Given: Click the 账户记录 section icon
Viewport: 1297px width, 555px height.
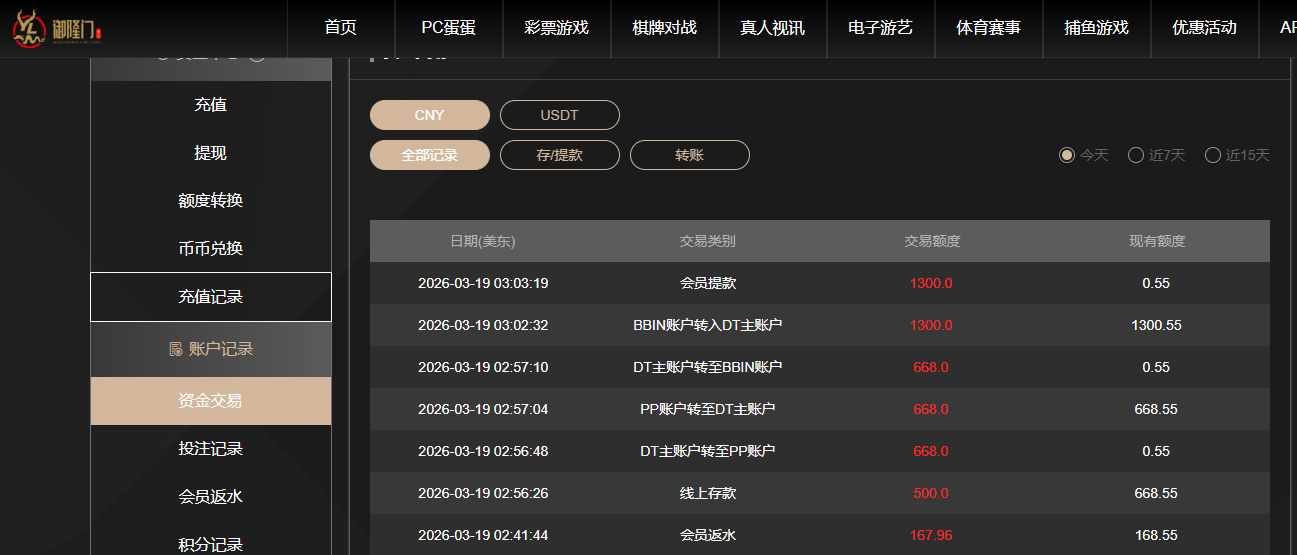Looking at the screenshot, I should click(176, 349).
